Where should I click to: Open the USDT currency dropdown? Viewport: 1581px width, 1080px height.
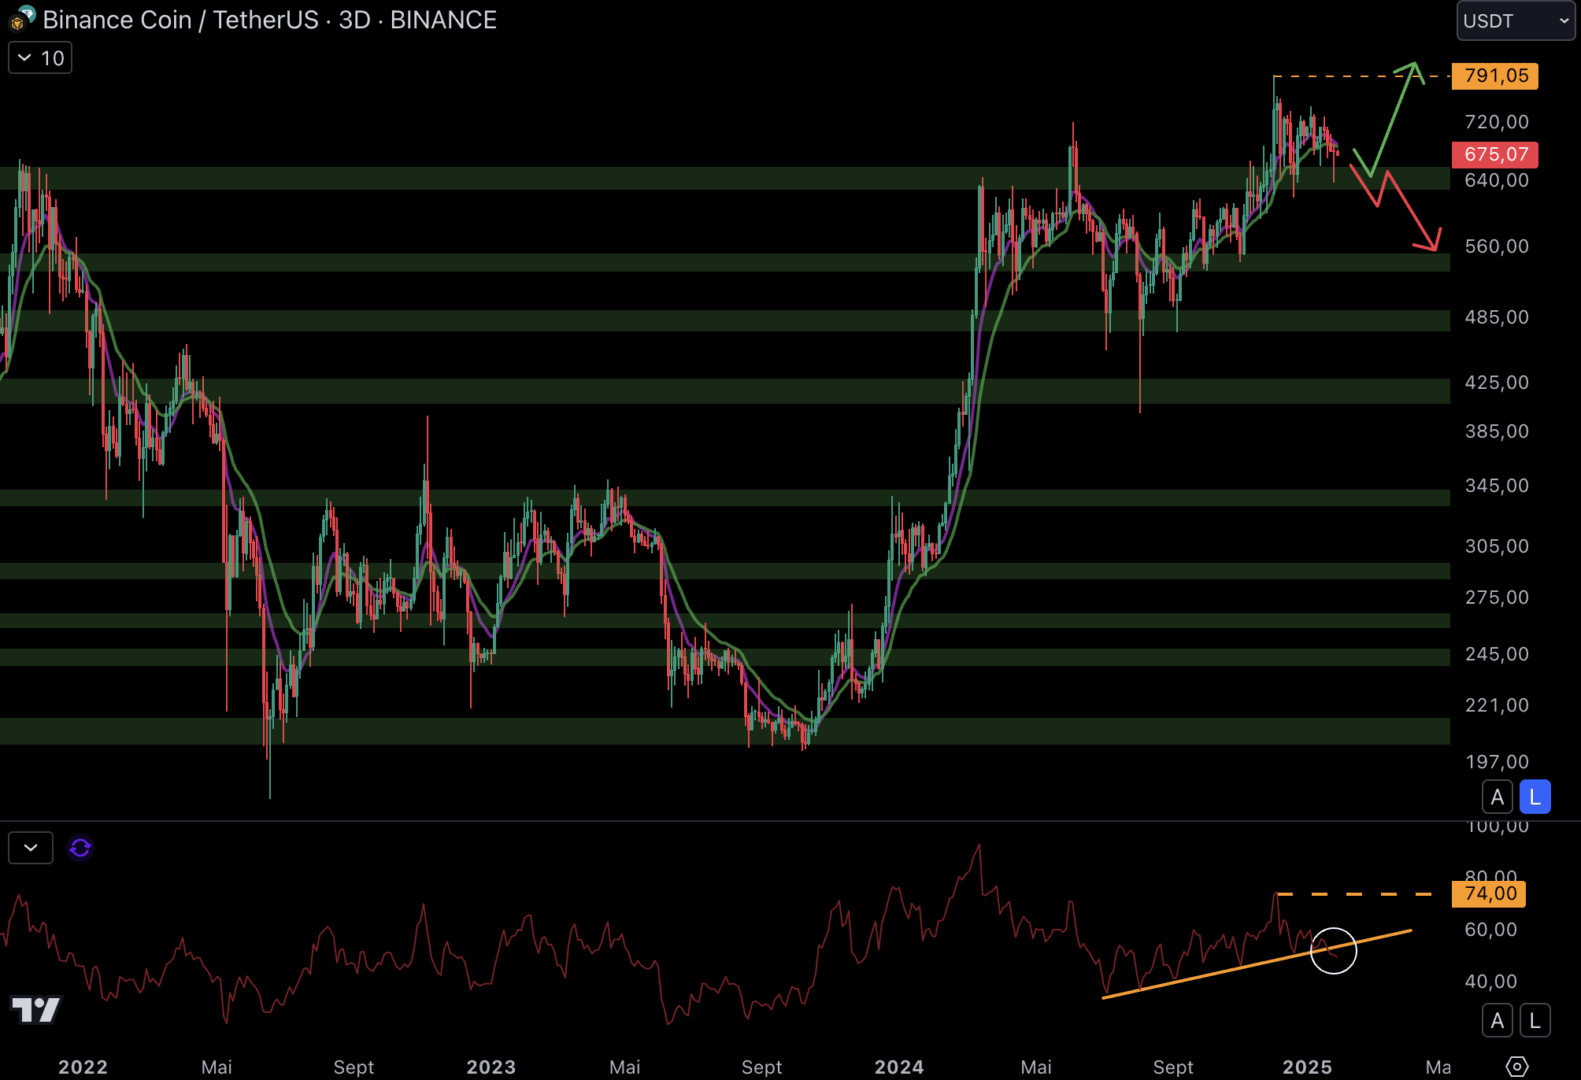[1515, 21]
